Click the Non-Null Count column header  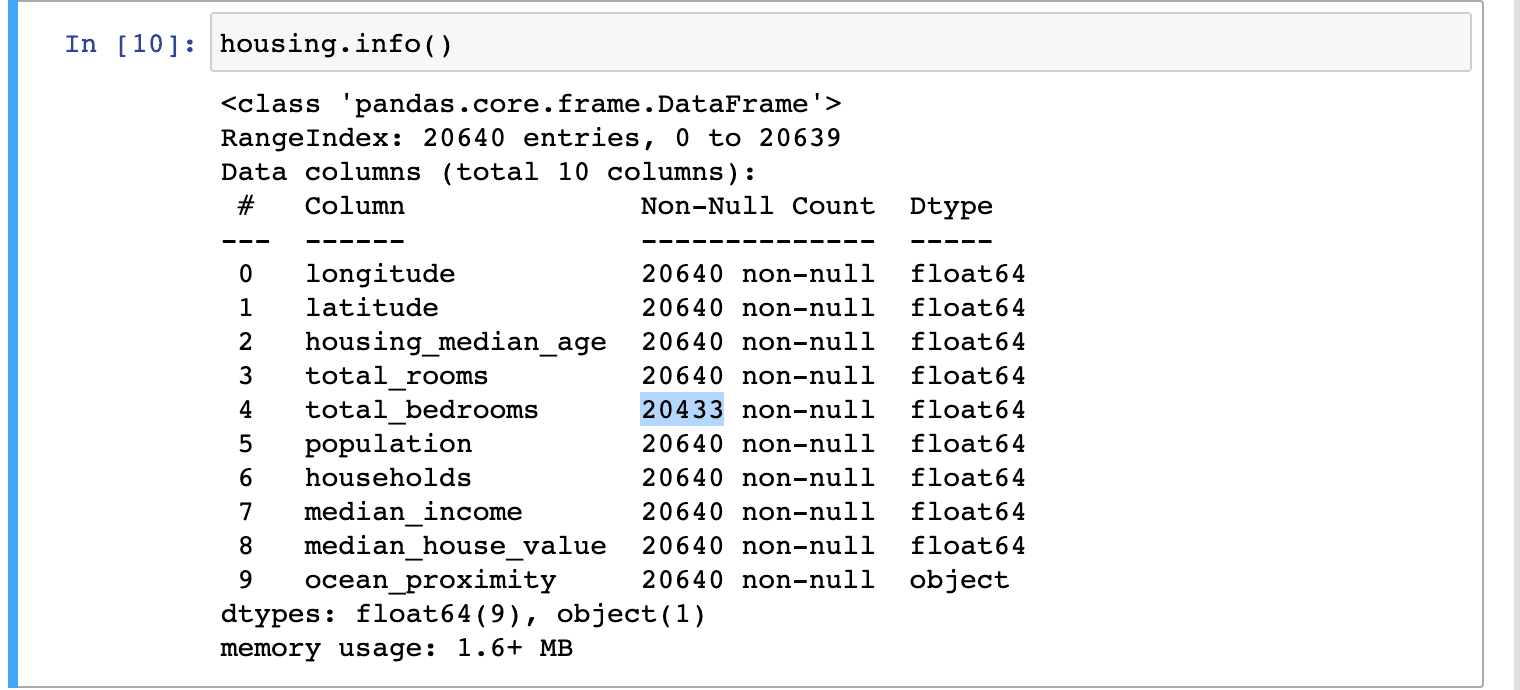point(757,206)
